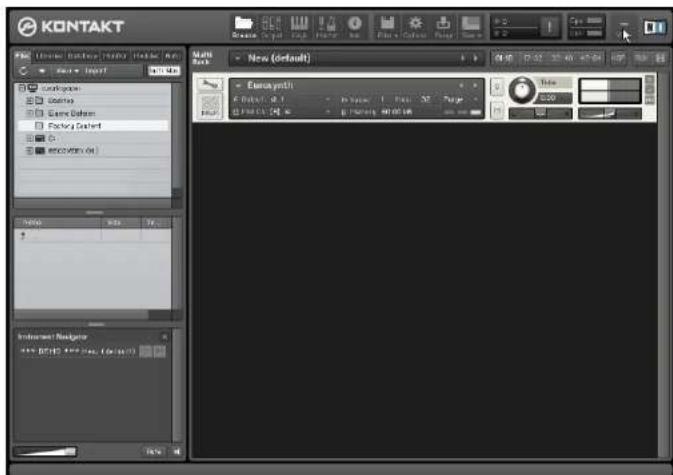Open the Master editor icon
Screen dimensions: 673x475
point(327,27)
